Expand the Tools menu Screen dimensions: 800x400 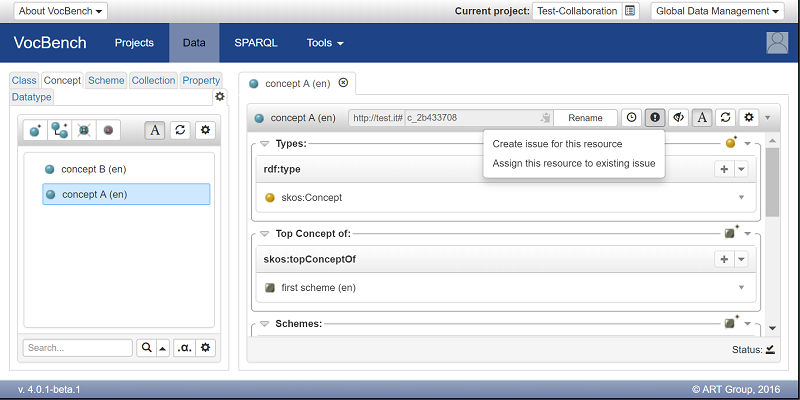[x=325, y=43]
